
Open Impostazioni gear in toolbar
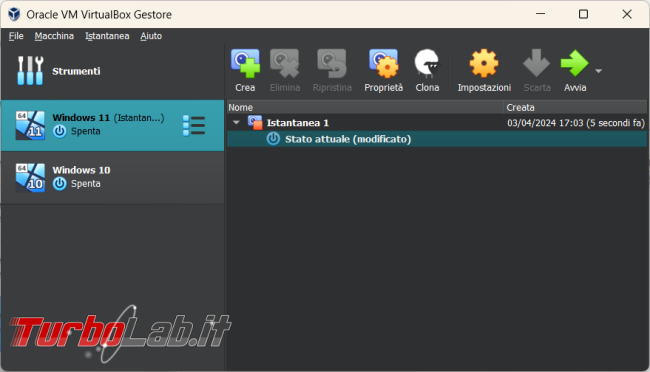pyautogui.click(x=484, y=64)
